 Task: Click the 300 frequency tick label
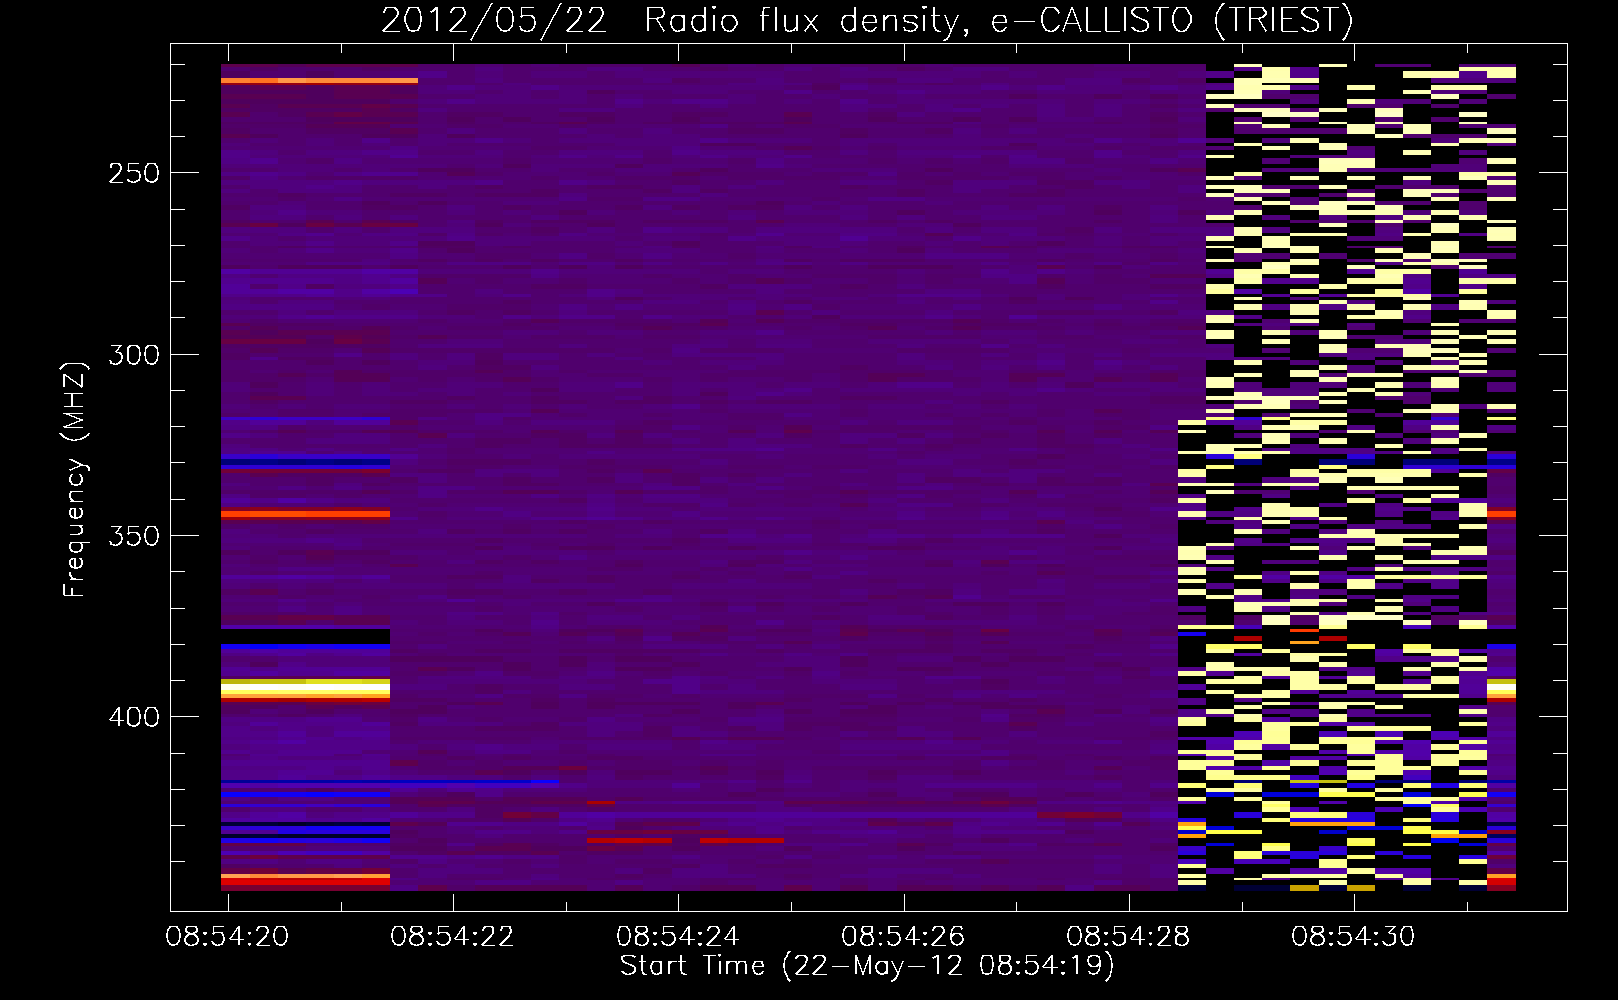(133, 355)
